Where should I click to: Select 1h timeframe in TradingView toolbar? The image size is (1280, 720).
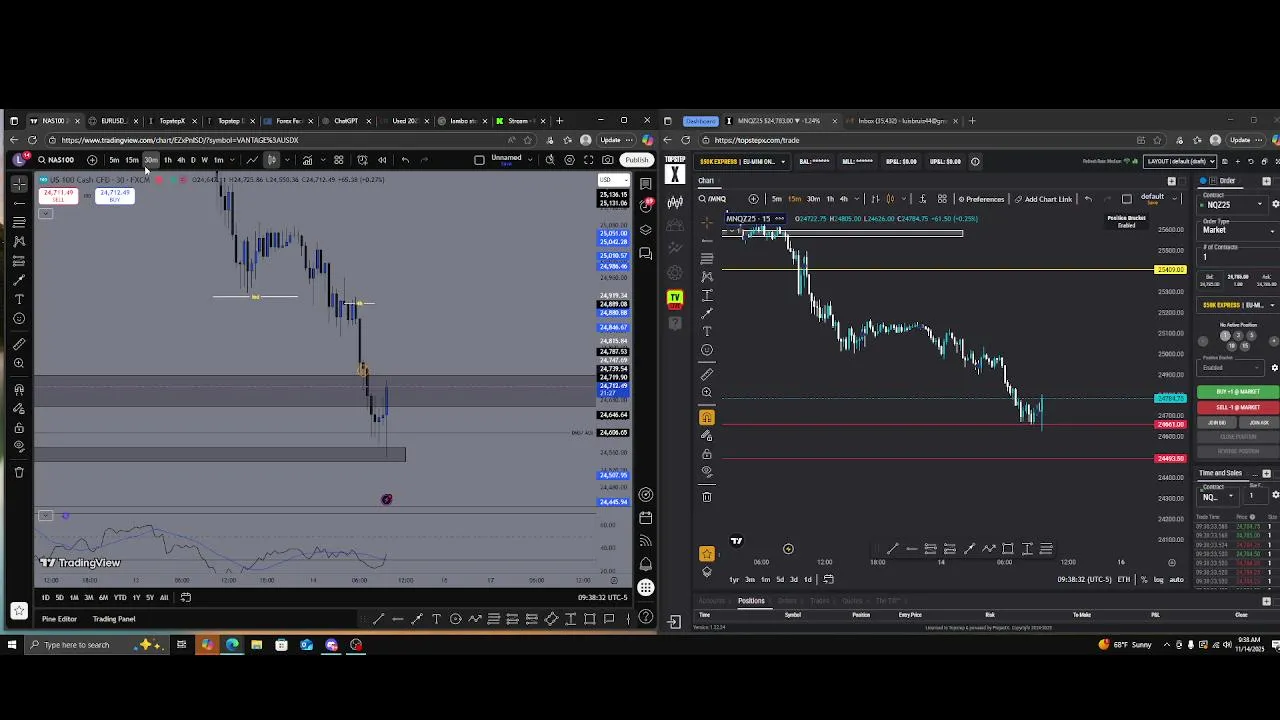tap(168, 160)
